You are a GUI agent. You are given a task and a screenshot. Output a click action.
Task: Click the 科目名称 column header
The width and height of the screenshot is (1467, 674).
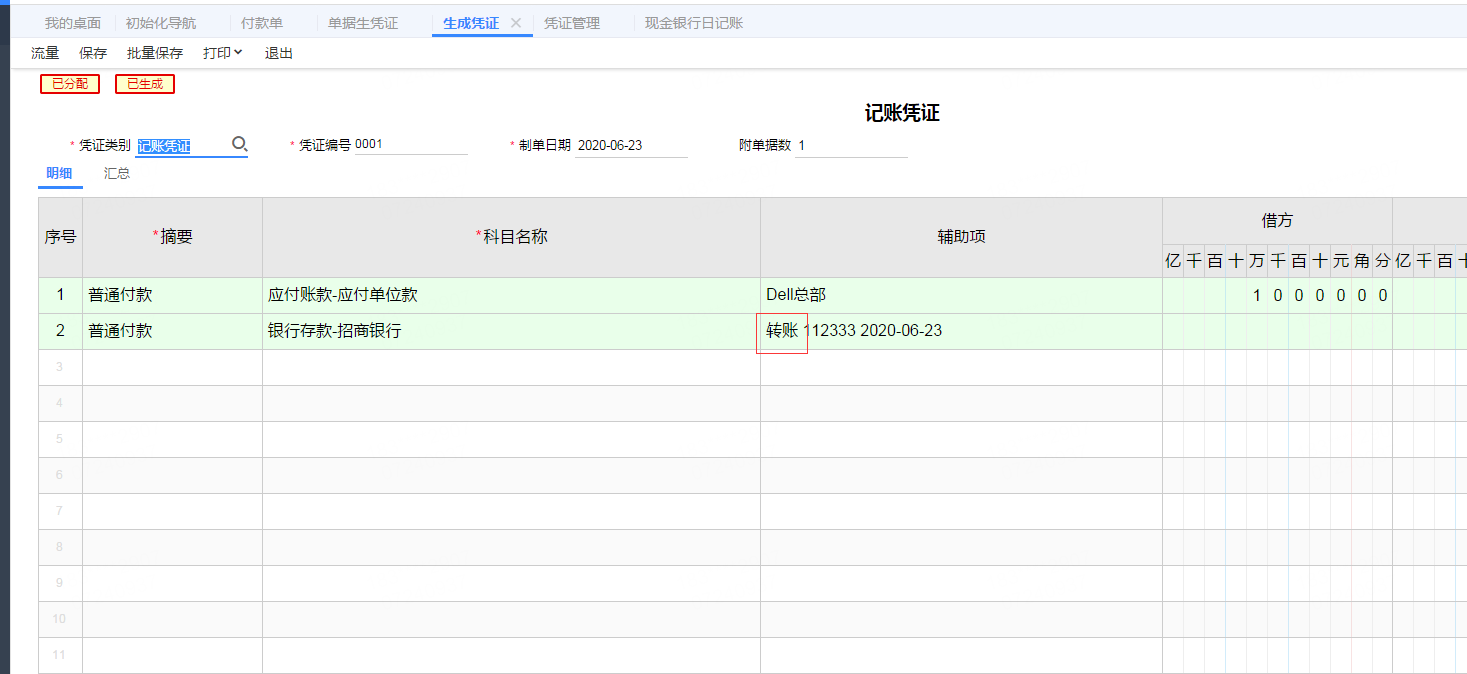click(x=511, y=237)
